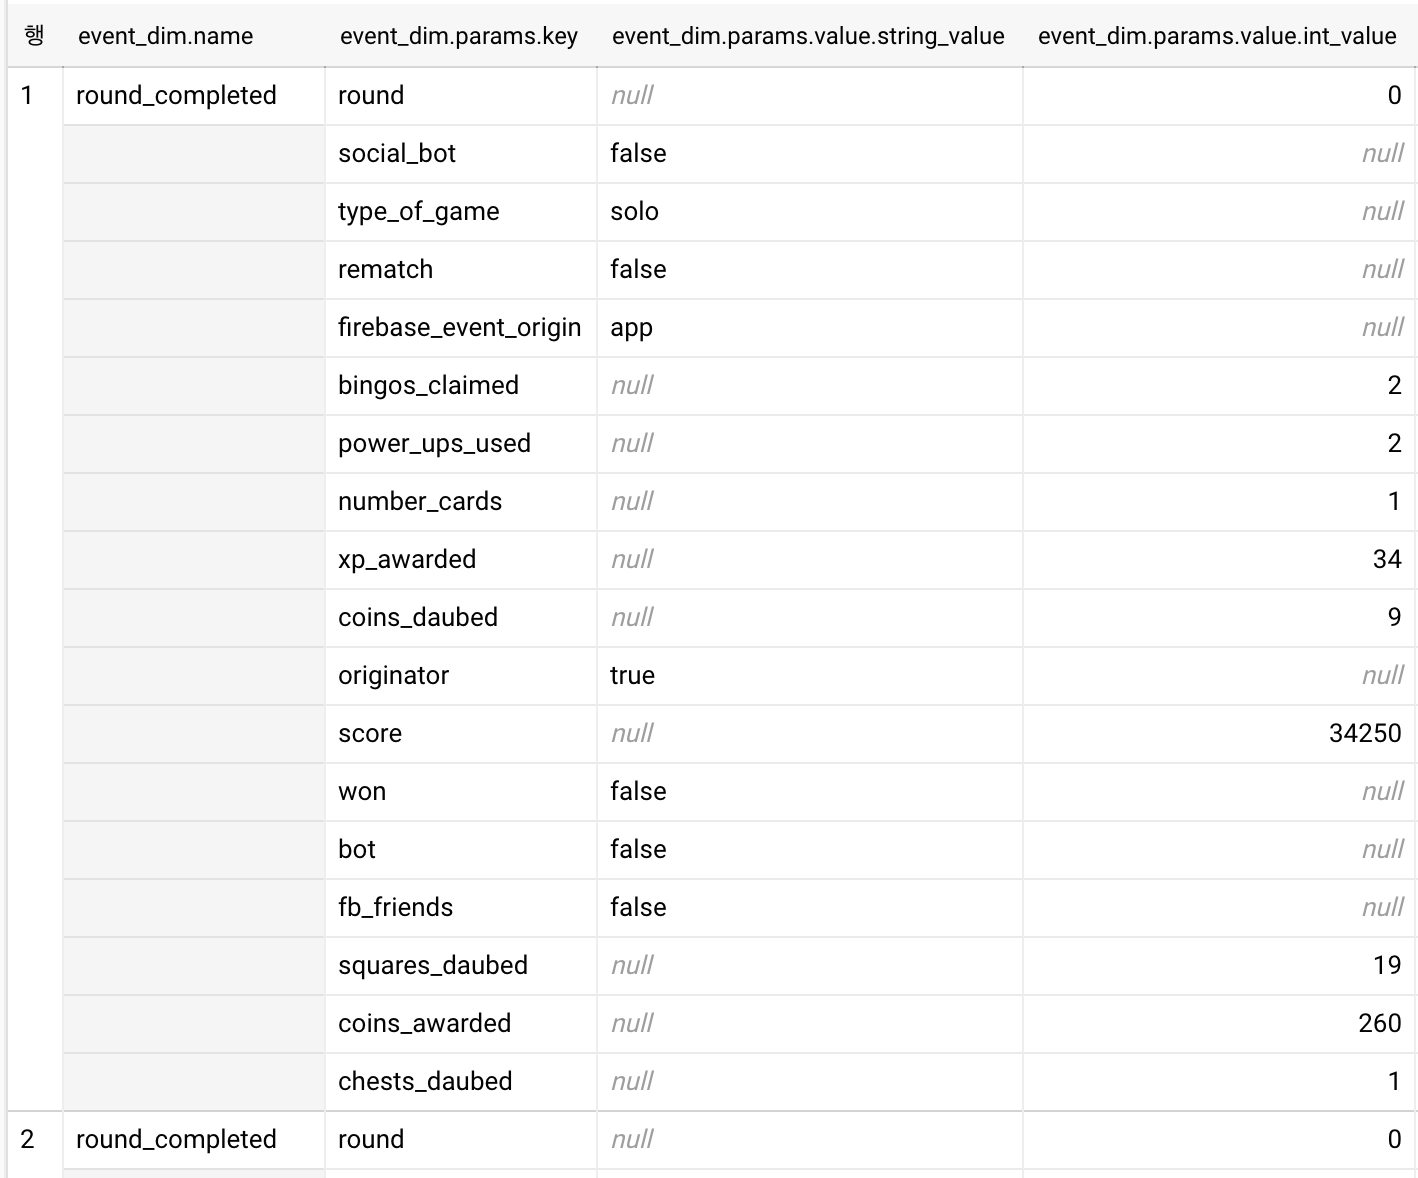The image size is (1418, 1178).
Task: Select the string_value column header
Action: [x=808, y=36]
